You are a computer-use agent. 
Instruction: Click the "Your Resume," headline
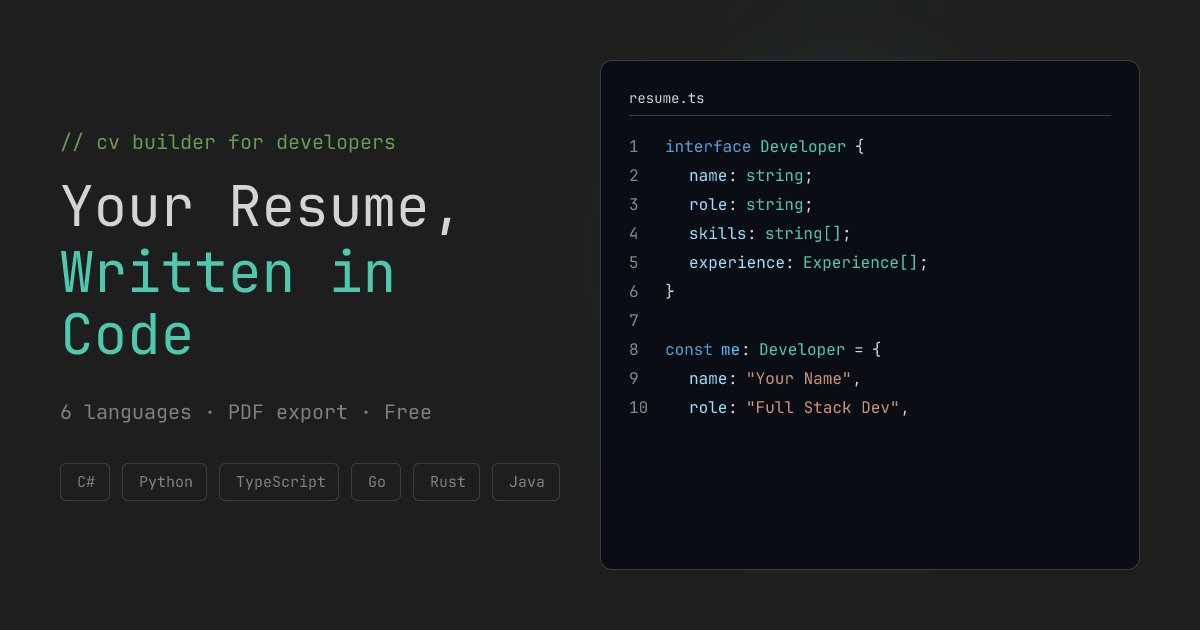(261, 209)
